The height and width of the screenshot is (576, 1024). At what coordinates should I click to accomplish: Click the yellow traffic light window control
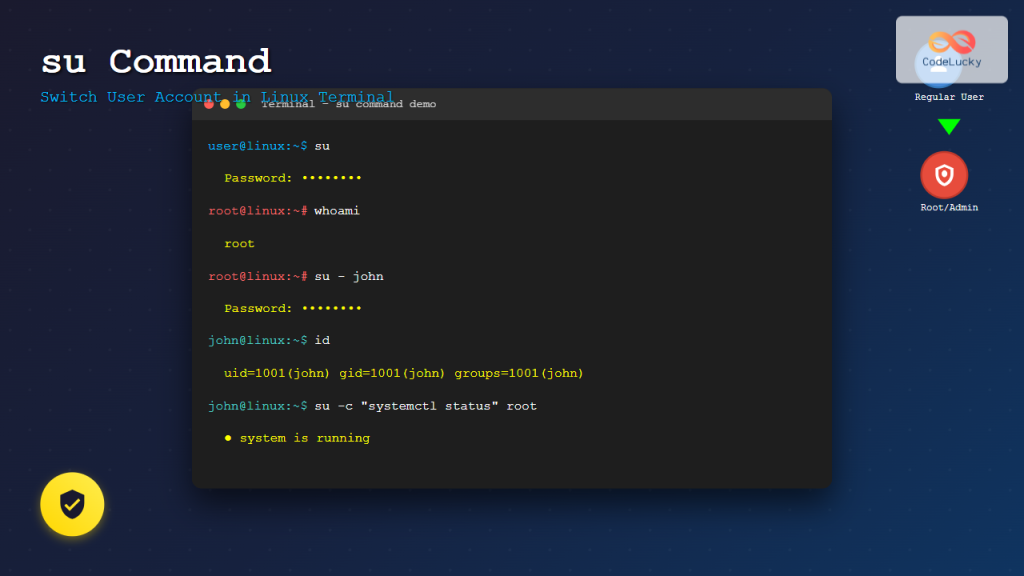[x=223, y=103]
